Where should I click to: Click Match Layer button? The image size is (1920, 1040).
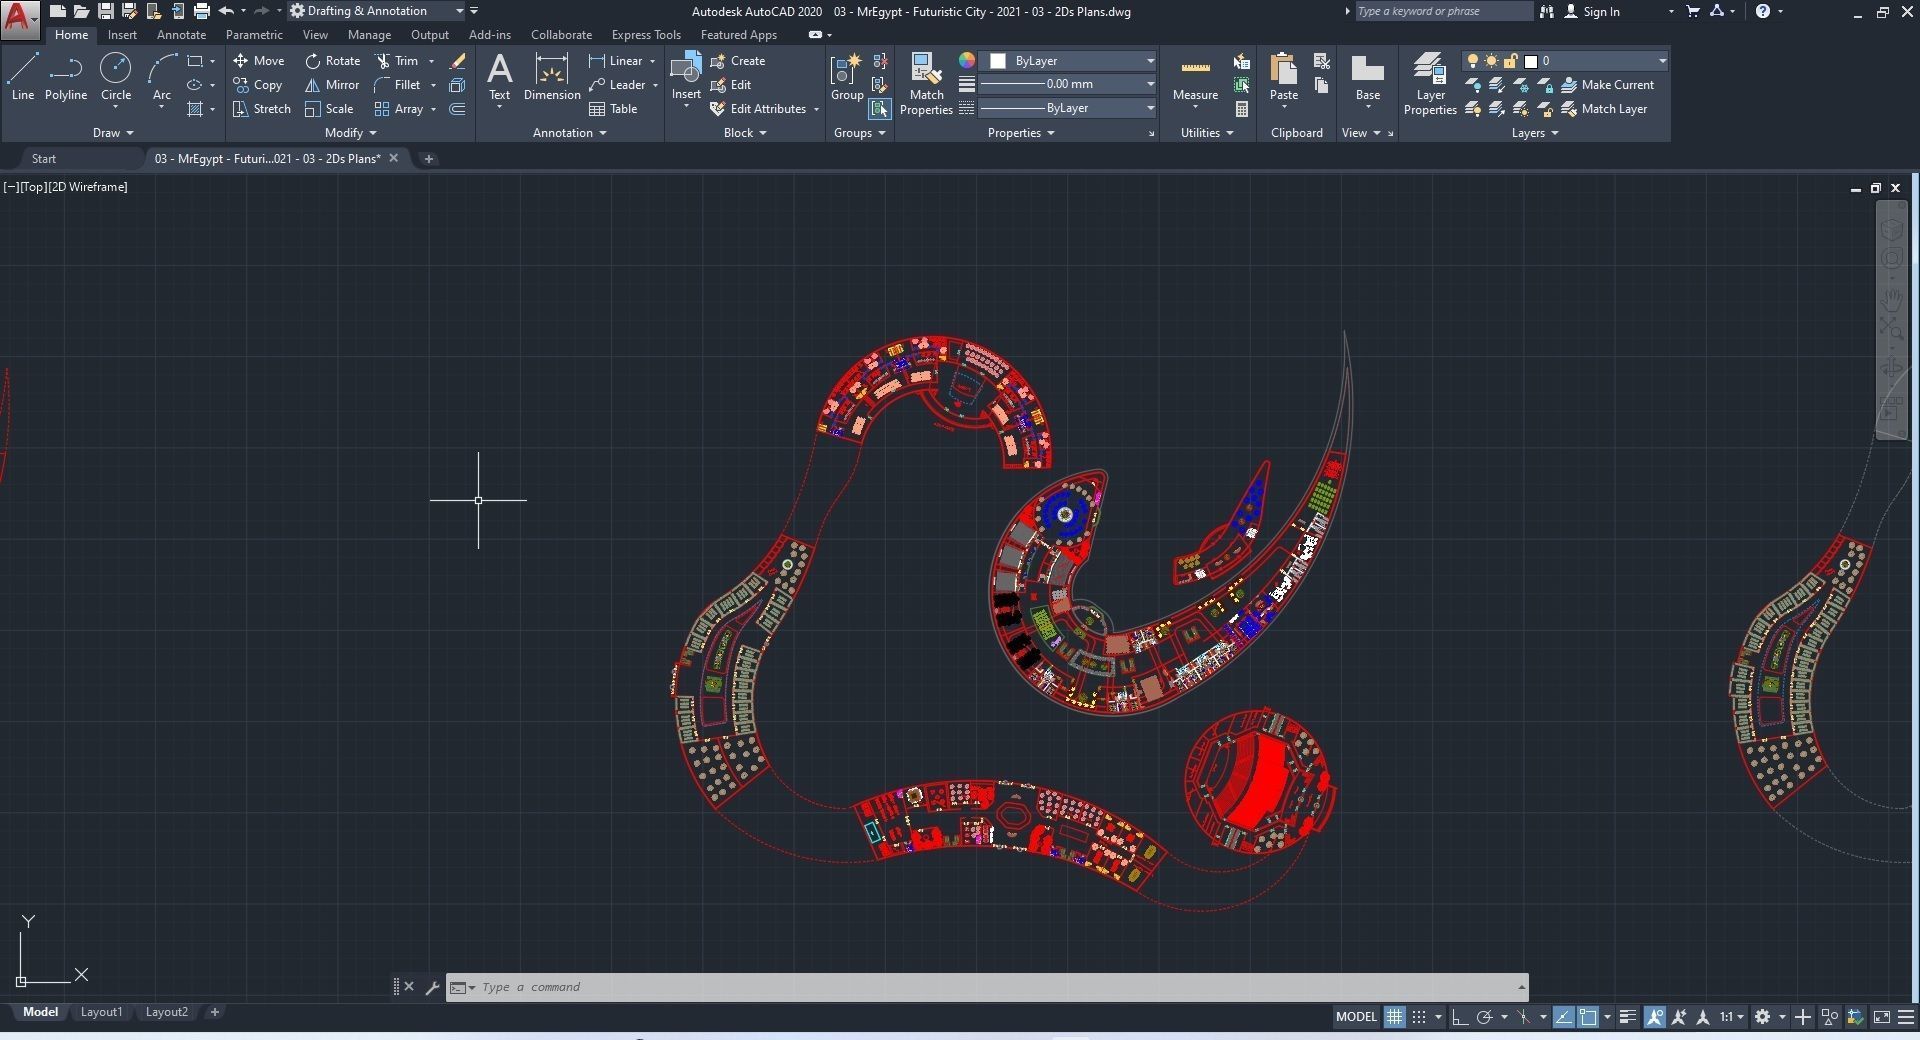coord(1604,109)
